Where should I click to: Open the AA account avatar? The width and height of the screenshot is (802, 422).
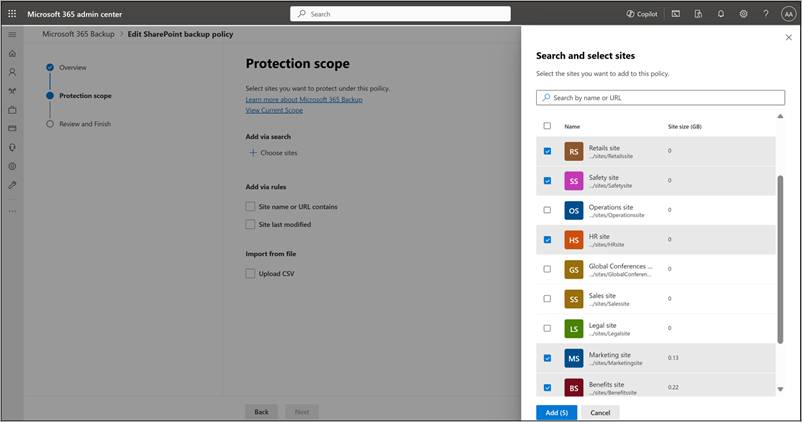click(x=788, y=14)
